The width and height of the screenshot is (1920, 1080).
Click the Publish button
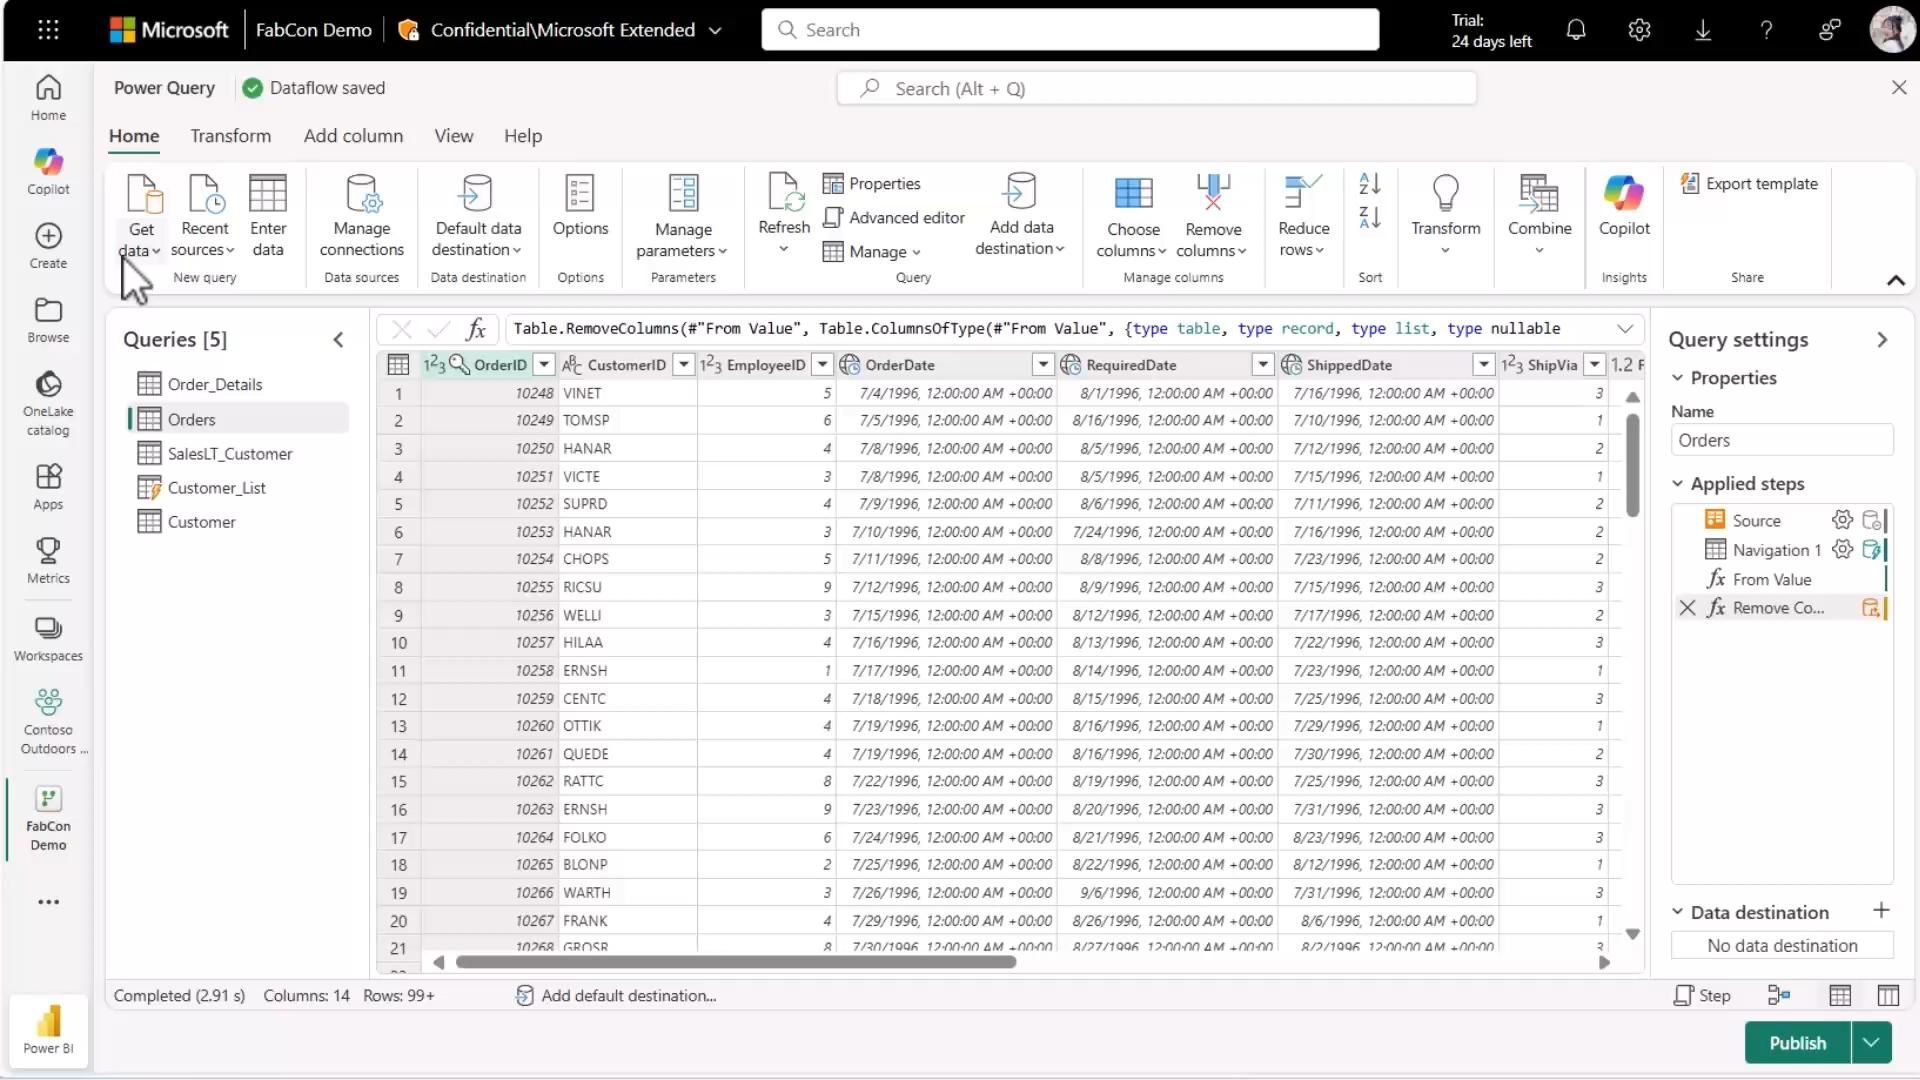(x=1797, y=1043)
